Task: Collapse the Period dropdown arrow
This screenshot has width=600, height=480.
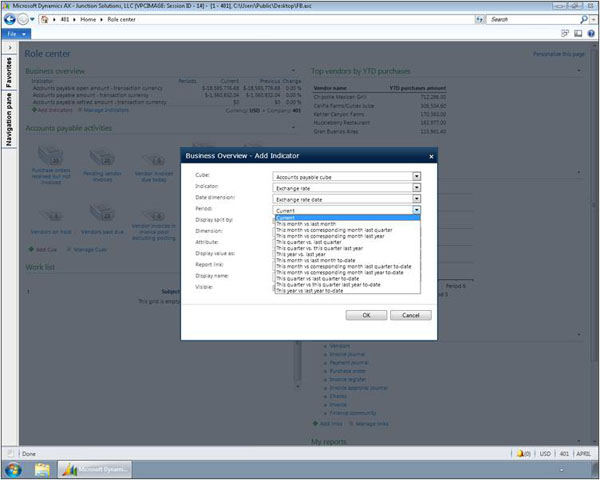Action: (x=417, y=211)
